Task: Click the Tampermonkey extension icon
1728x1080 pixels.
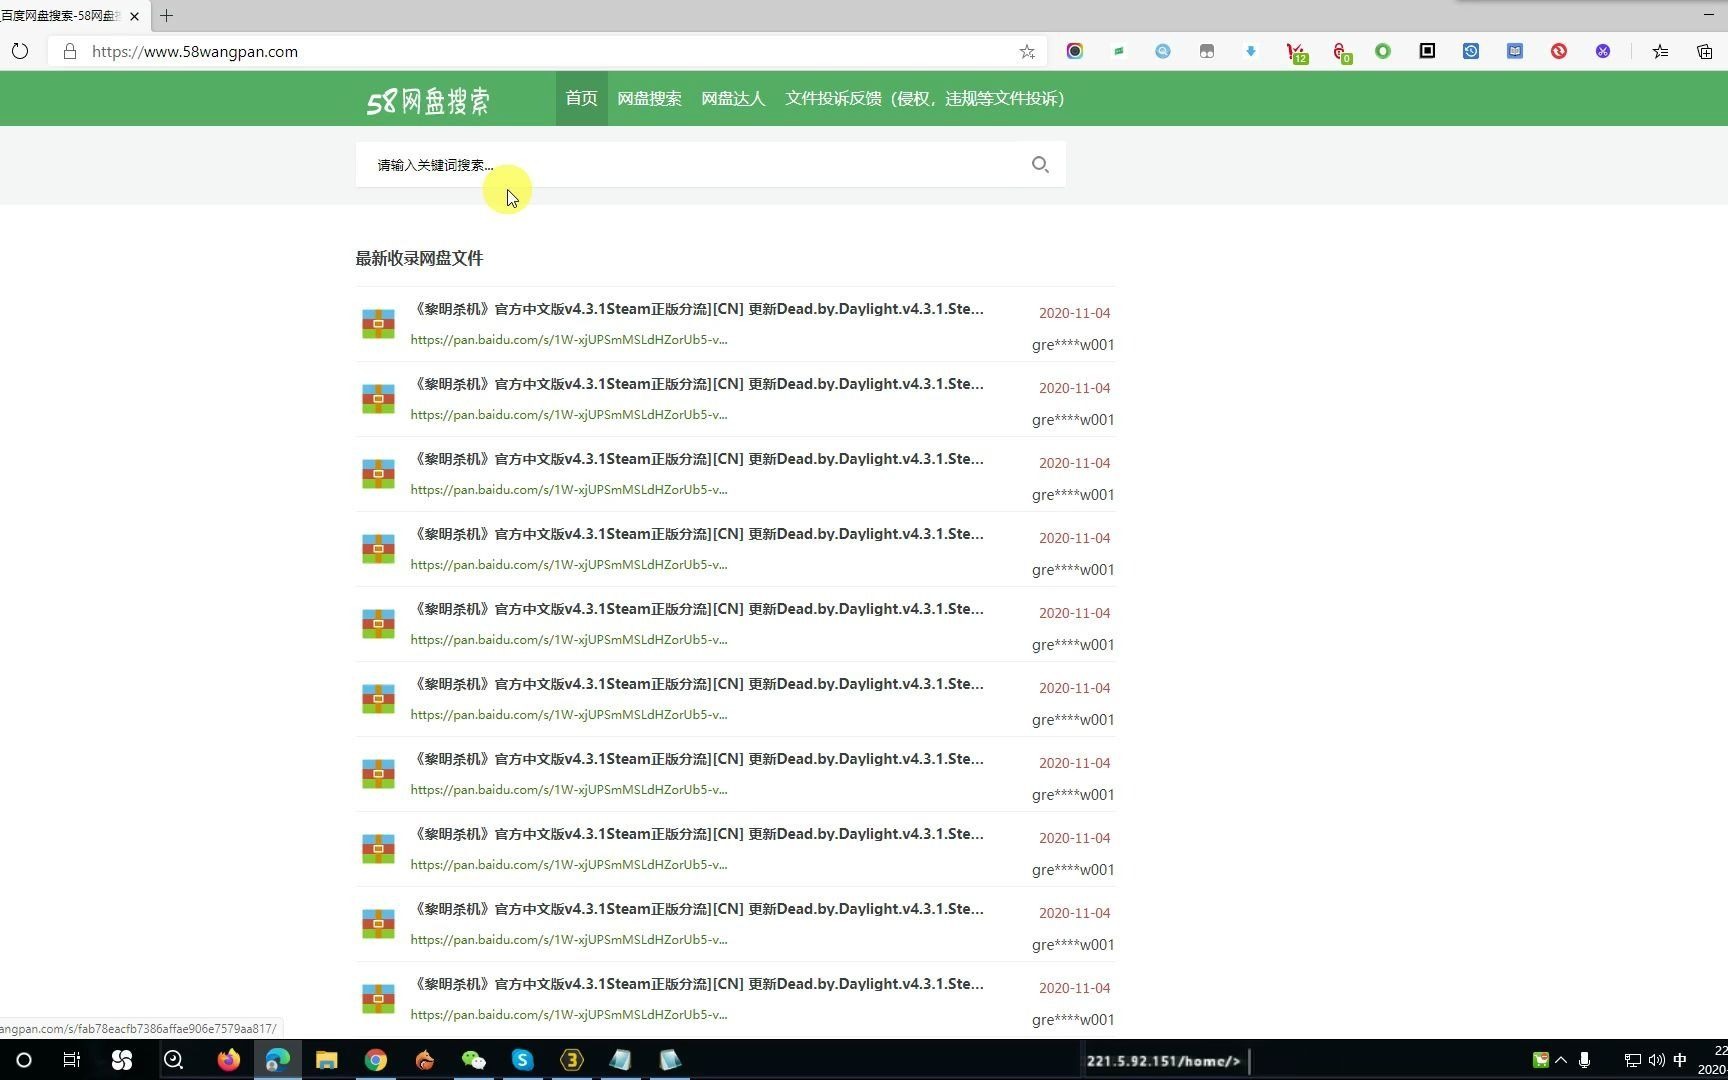Action: 1207,51
